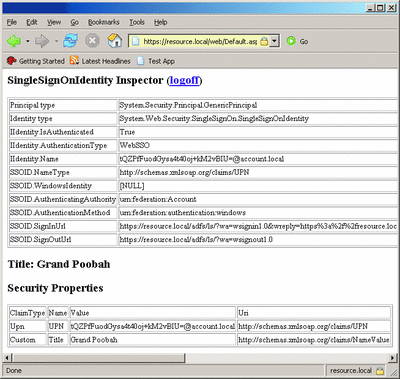Screen dimensions: 400x379
Task: Go to the Home page icon
Action: click(x=114, y=41)
